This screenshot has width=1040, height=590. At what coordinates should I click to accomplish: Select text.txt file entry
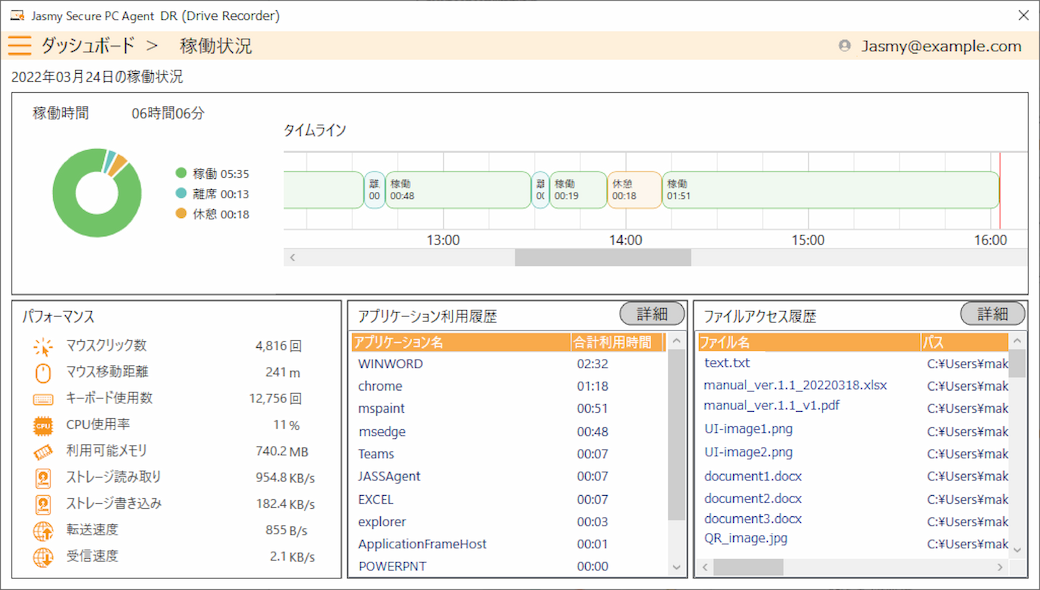727,363
